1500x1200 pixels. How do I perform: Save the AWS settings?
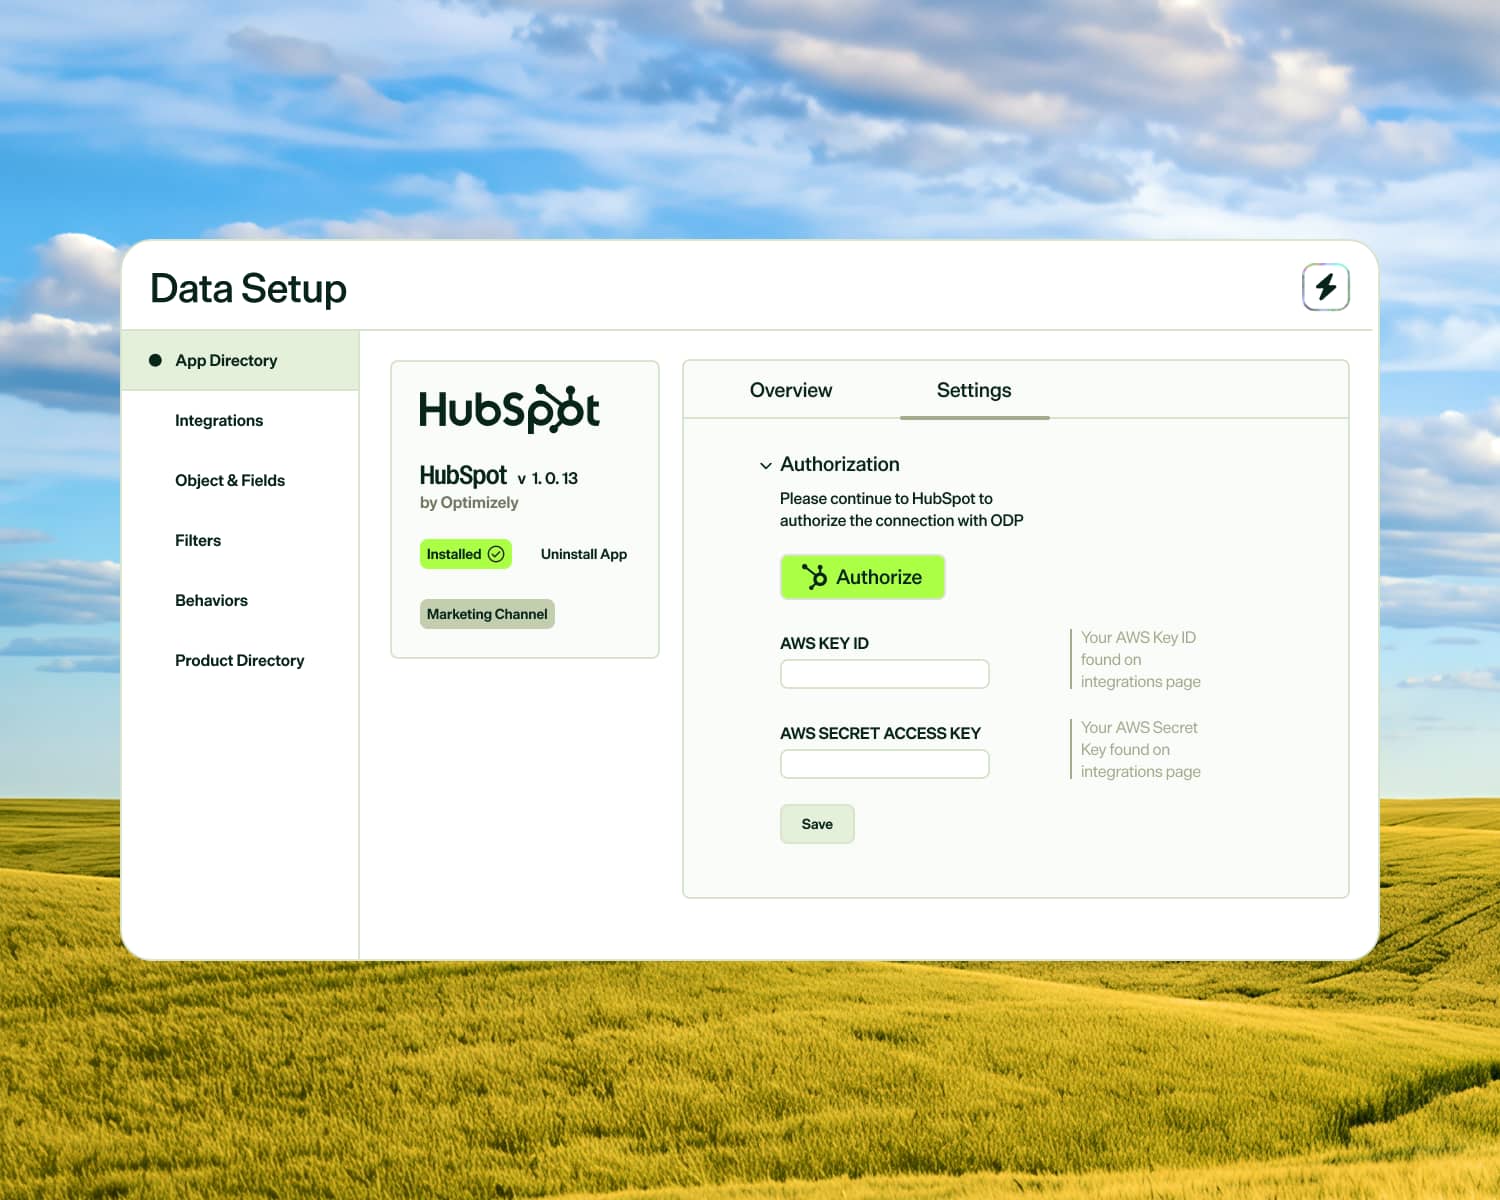(x=817, y=824)
